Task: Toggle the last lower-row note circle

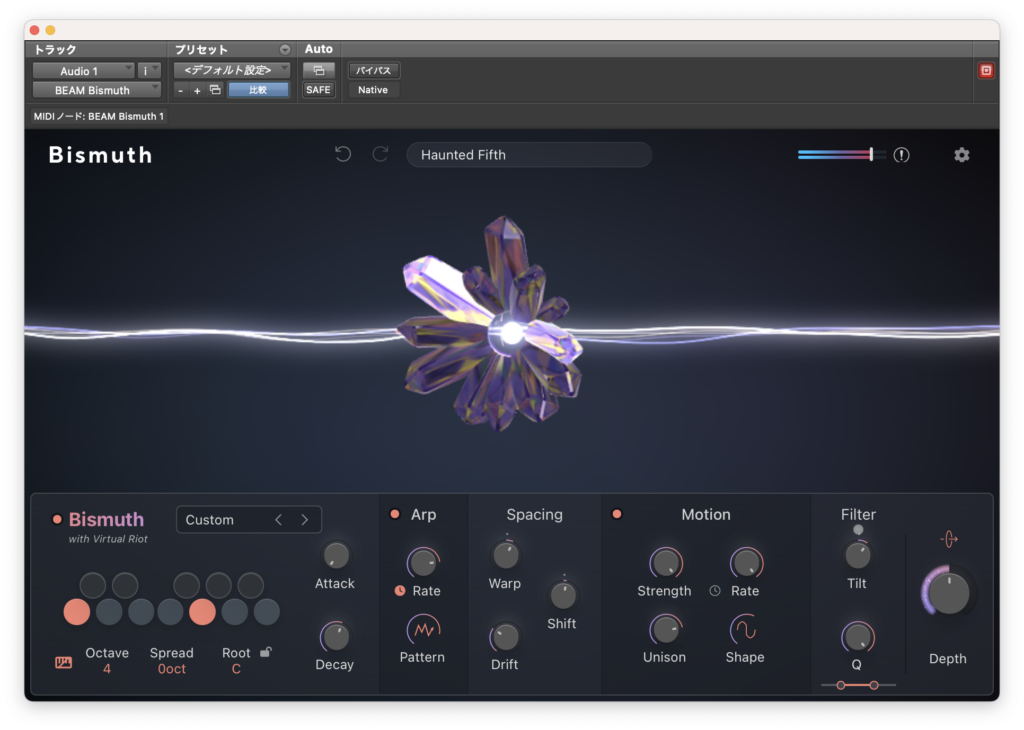Action: pyautogui.click(x=266, y=612)
